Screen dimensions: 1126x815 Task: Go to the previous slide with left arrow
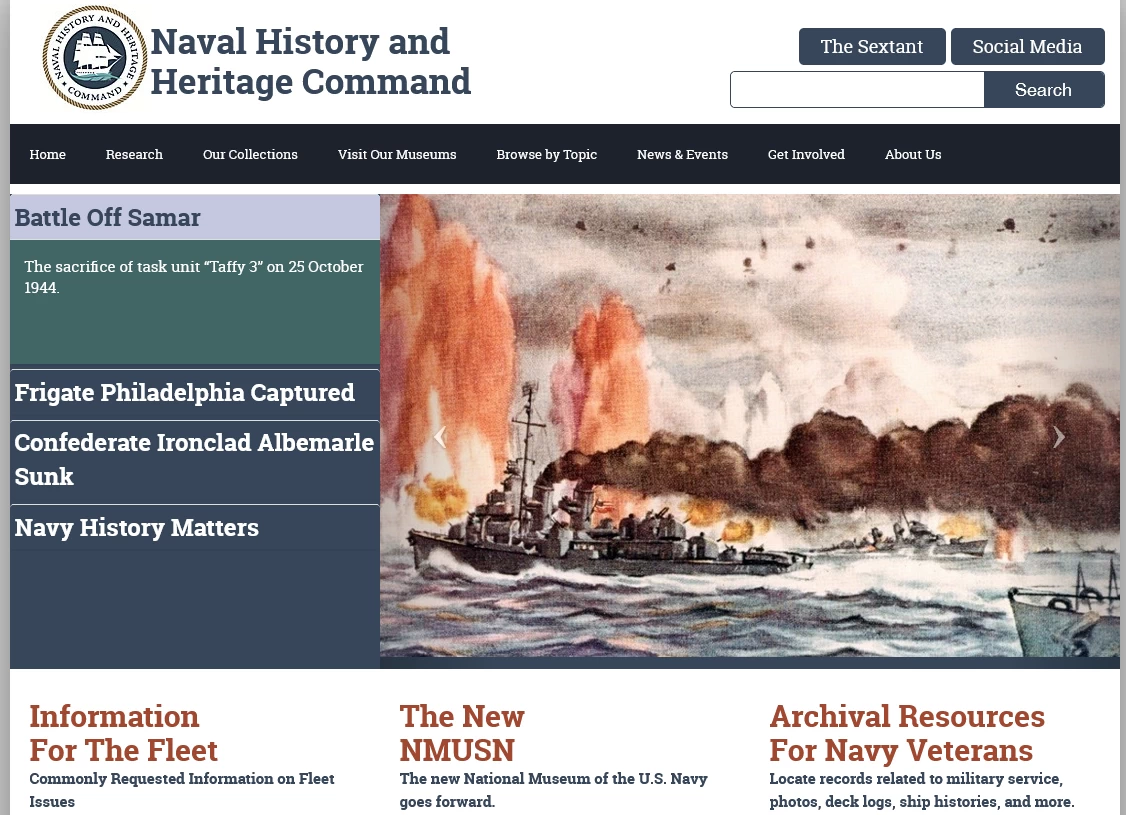[x=440, y=437]
